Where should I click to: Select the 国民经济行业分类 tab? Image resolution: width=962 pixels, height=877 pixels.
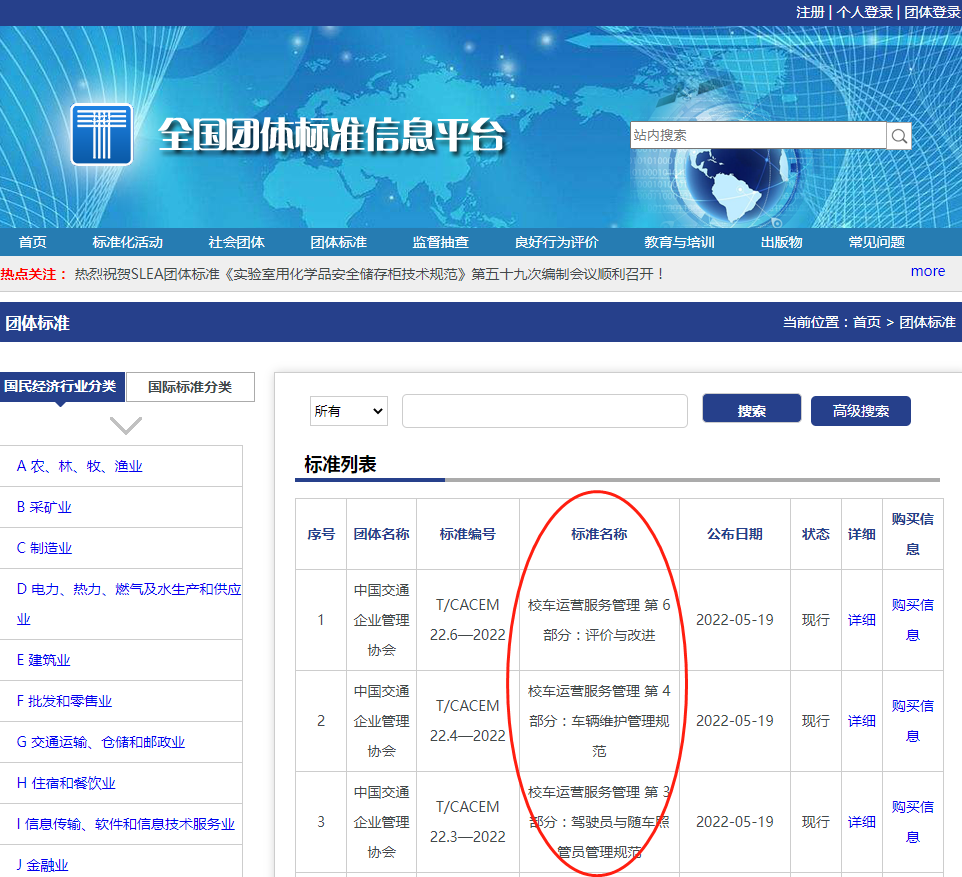[62, 387]
